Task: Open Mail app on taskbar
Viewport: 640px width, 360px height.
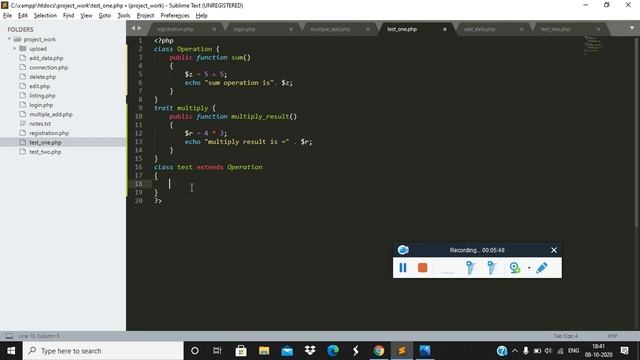Action: pos(287,351)
